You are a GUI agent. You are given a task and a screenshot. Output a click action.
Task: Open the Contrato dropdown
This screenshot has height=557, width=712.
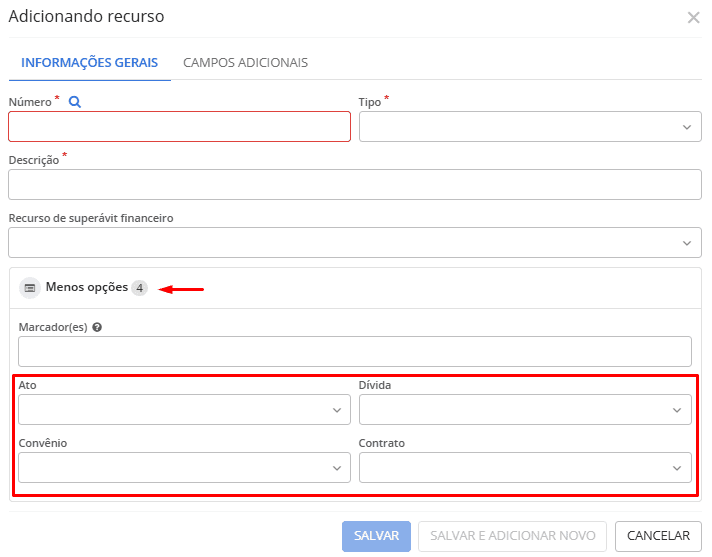tap(525, 468)
